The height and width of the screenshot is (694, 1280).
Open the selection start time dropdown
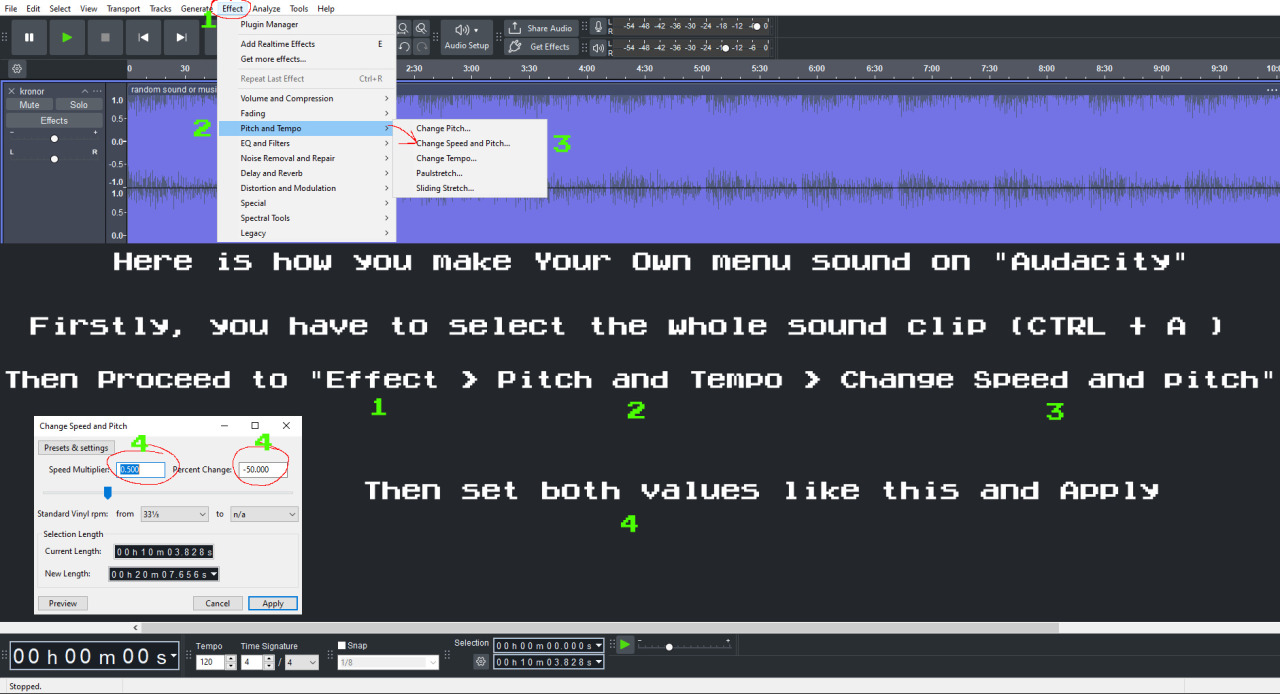[598, 646]
